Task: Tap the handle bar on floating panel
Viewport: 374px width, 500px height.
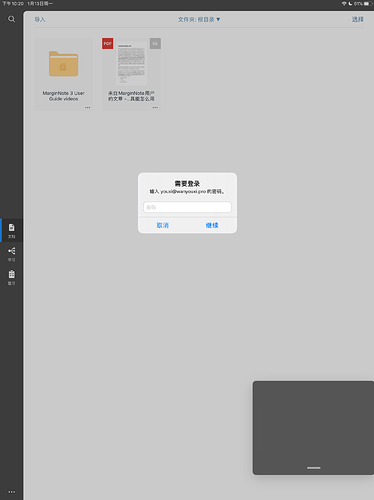Action: (314, 468)
